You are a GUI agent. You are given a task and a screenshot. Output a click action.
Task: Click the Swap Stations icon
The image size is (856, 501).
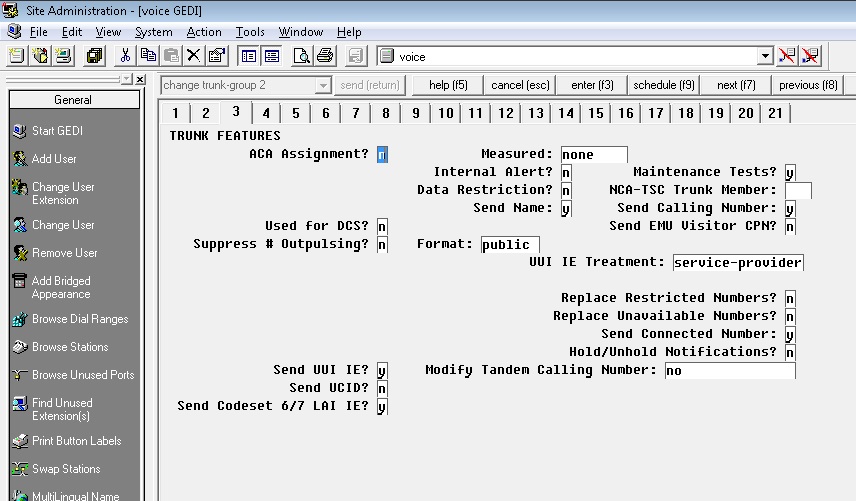pos(20,469)
